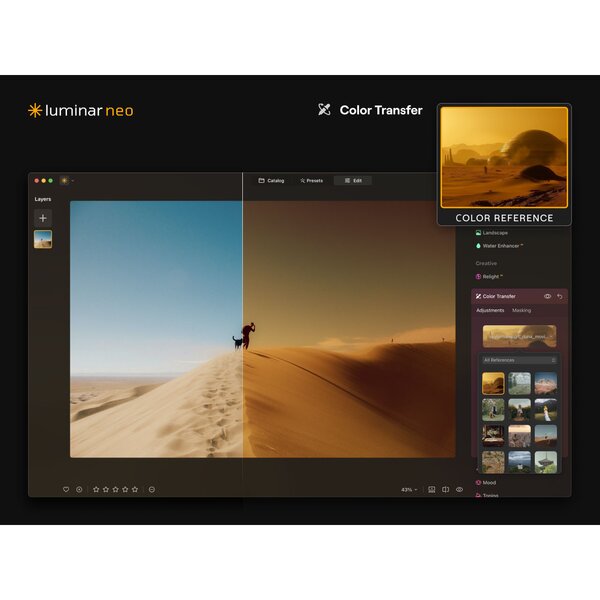Open the Water Enhancer tool

click(x=499, y=246)
